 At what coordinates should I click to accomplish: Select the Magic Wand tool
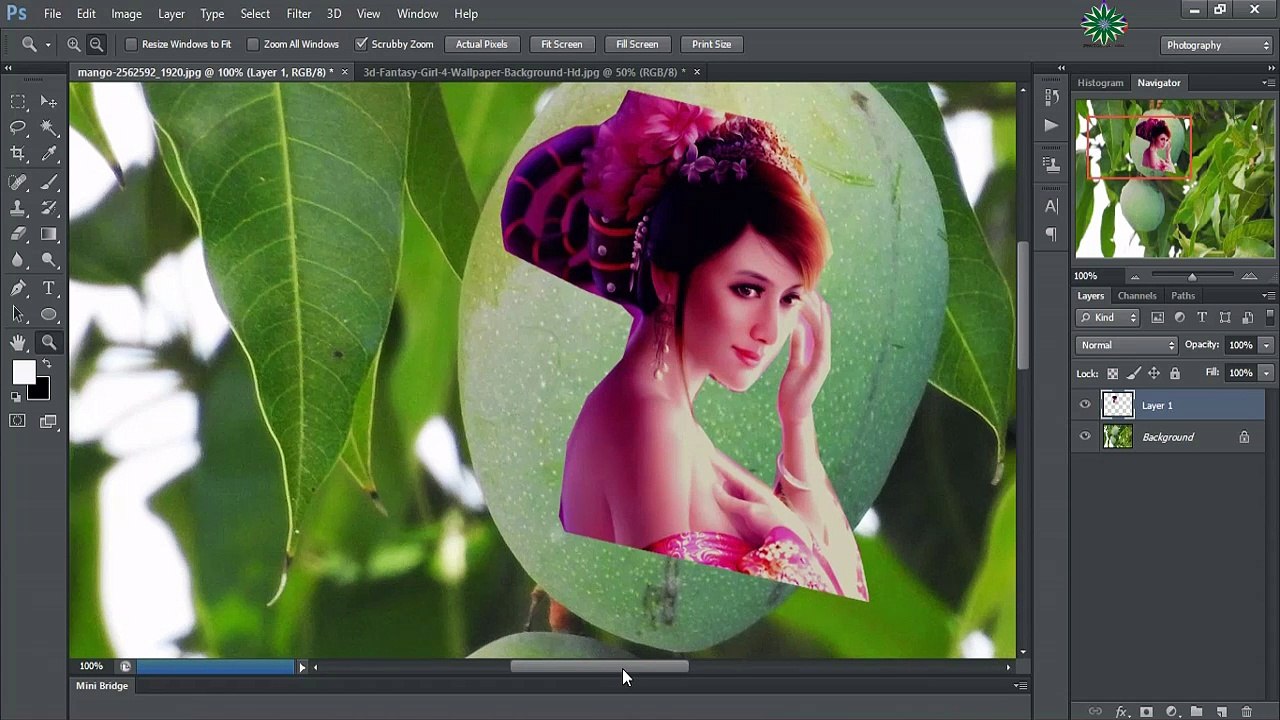49,128
